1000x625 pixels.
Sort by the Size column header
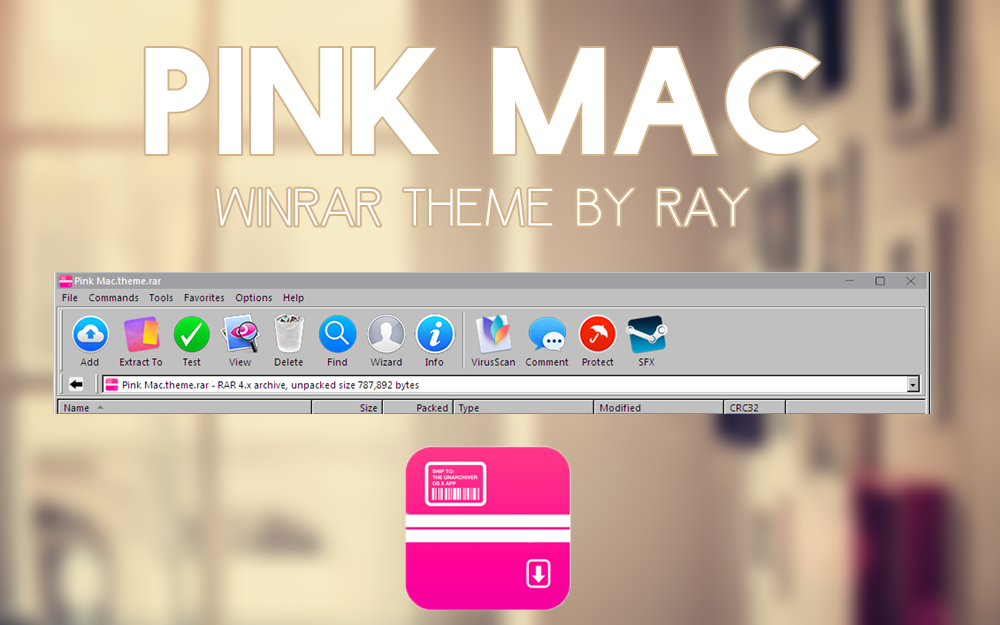[x=347, y=408]
